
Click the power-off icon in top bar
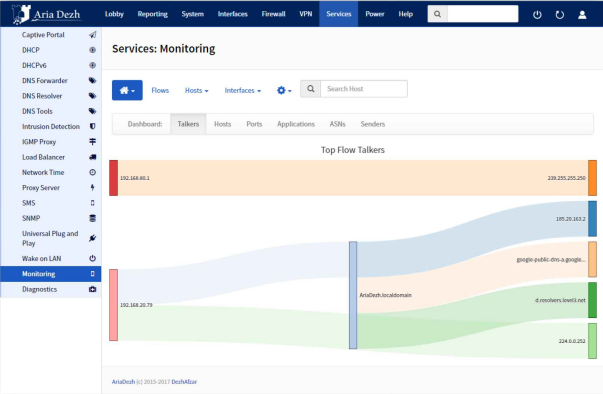(537, 15)
